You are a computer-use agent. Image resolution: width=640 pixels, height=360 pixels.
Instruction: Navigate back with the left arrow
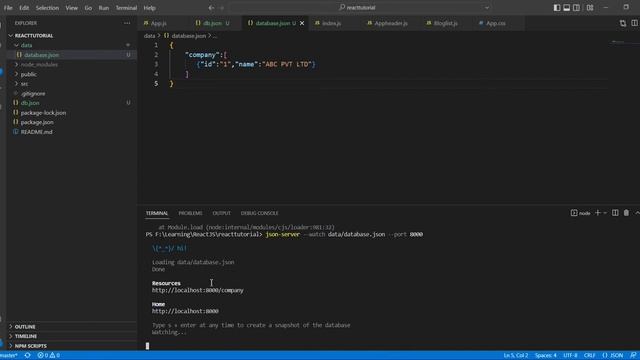211,8
